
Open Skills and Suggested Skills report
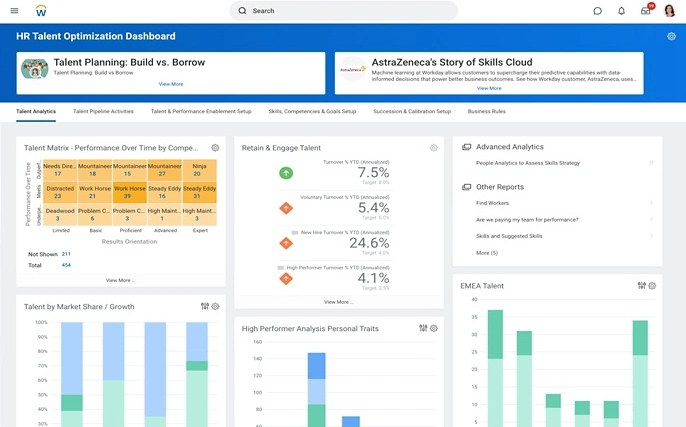tap(509, 236)
